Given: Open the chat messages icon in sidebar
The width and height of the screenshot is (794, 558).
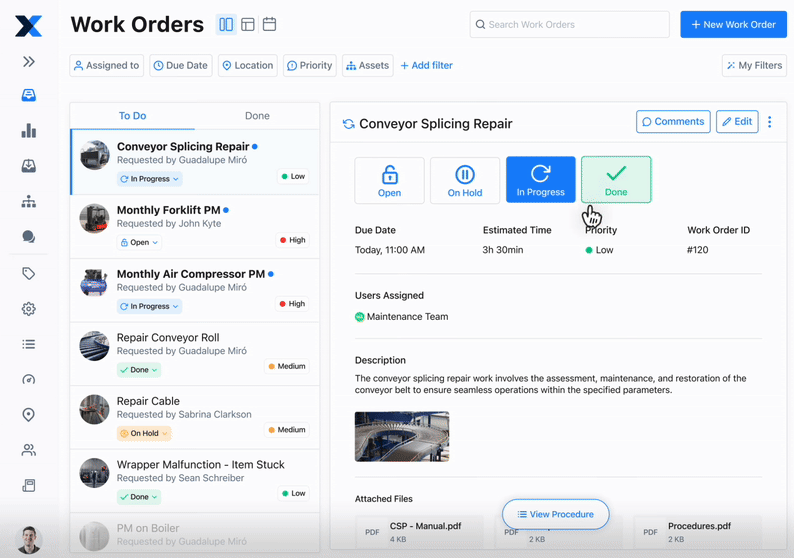Looking at the screenshot, I should 28,237.
